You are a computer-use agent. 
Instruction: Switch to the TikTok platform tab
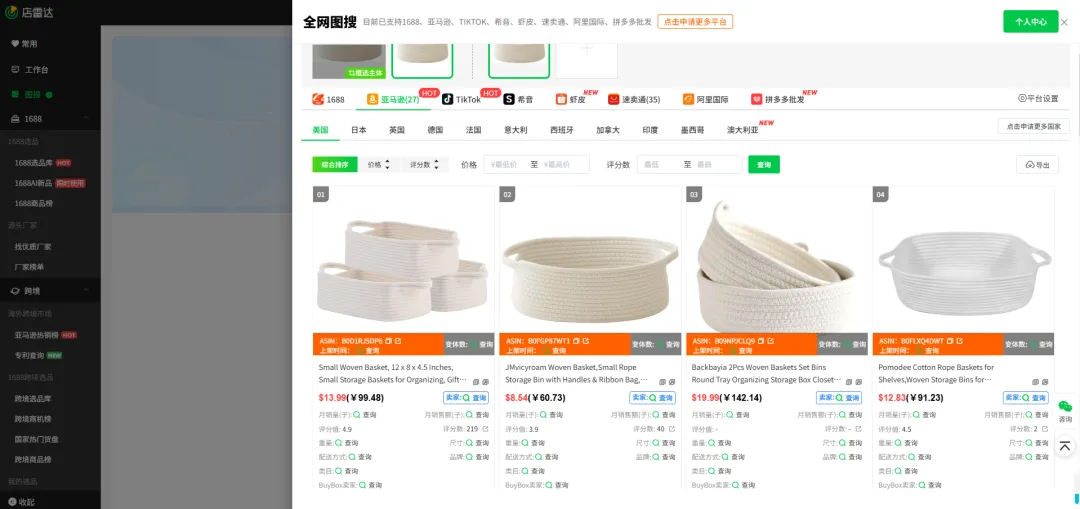point(461,99)
